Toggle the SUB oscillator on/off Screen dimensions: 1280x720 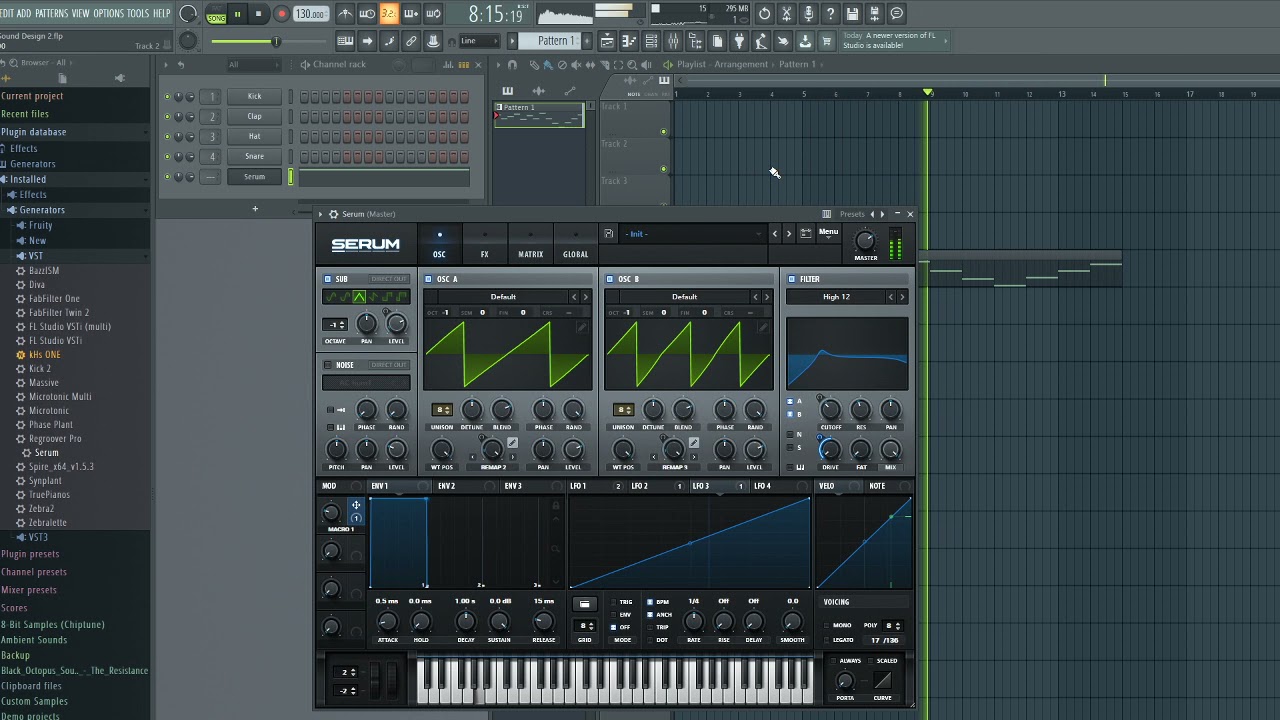click(328, 279)
